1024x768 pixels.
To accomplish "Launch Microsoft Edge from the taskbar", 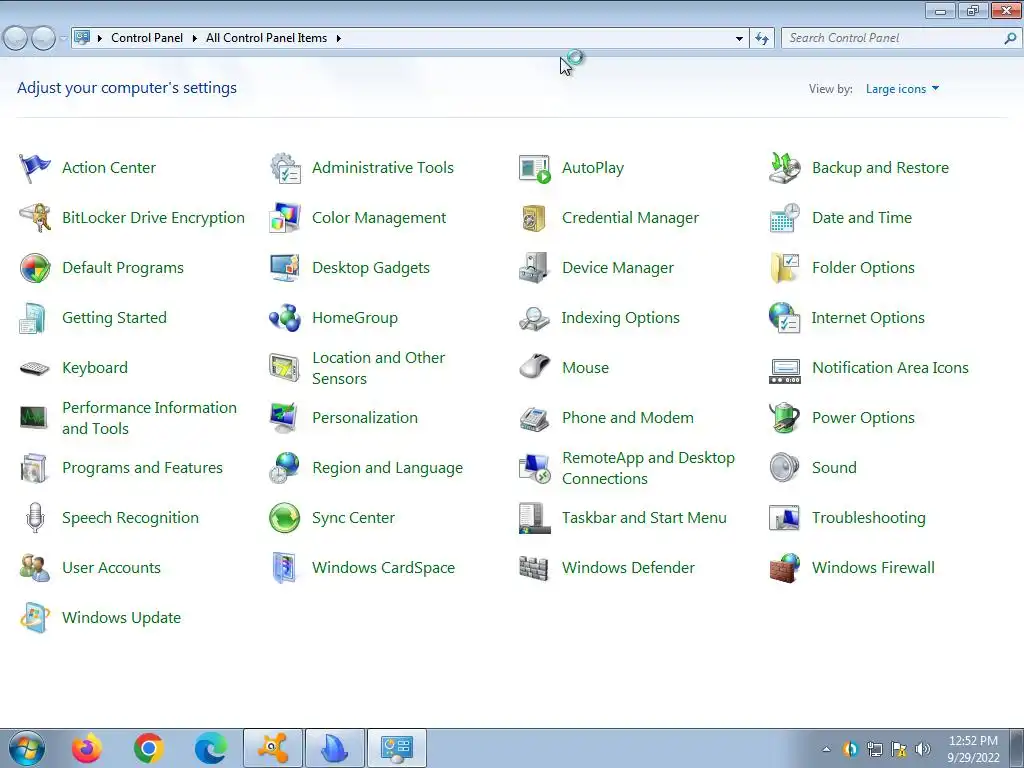I will pyautogui.click(x=210, y=749).
